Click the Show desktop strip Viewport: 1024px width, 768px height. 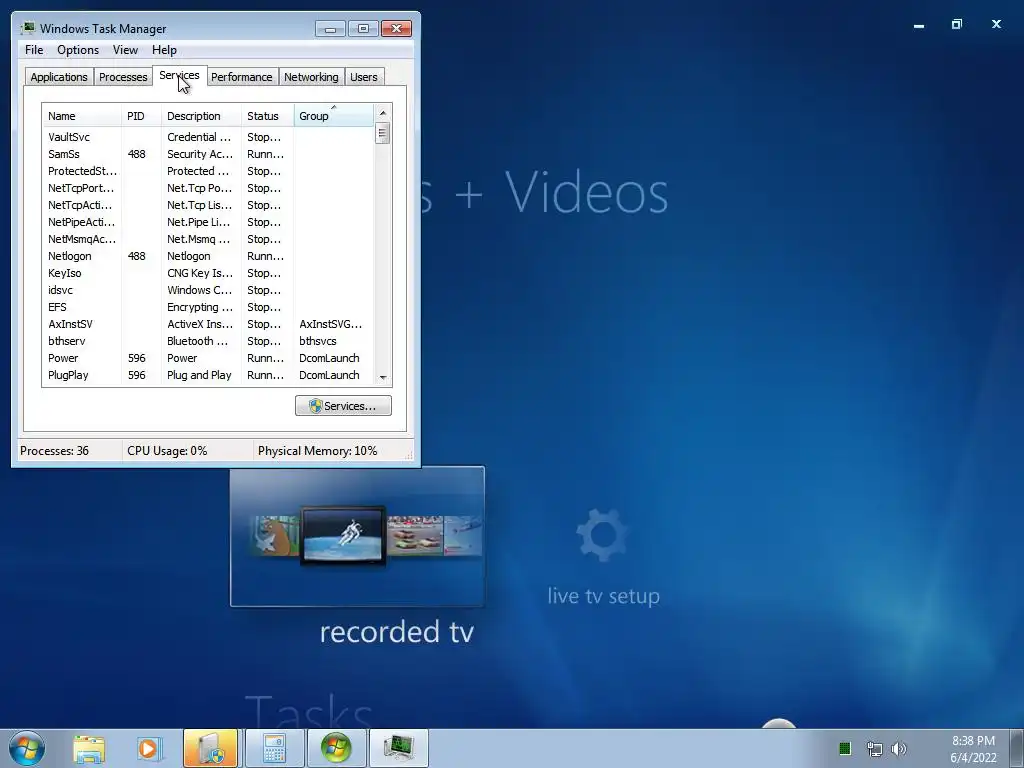click(x=1017, y=748)
